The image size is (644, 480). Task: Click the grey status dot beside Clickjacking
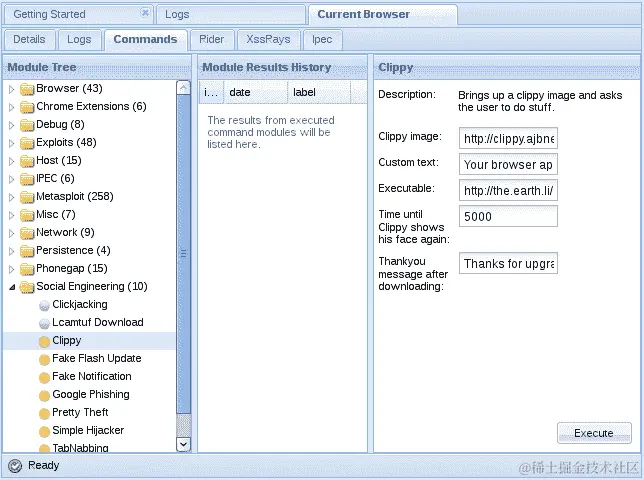(44, 305)
